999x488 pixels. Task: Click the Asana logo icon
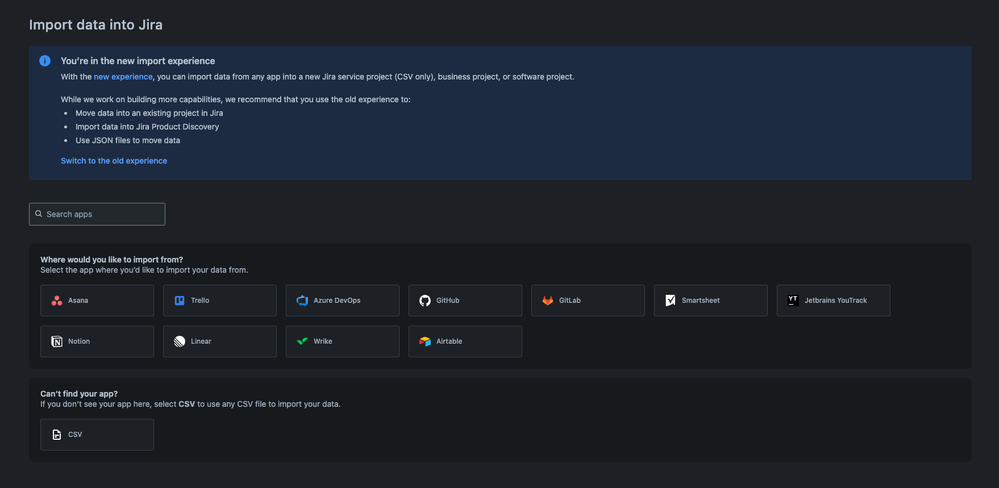(57, 301)
